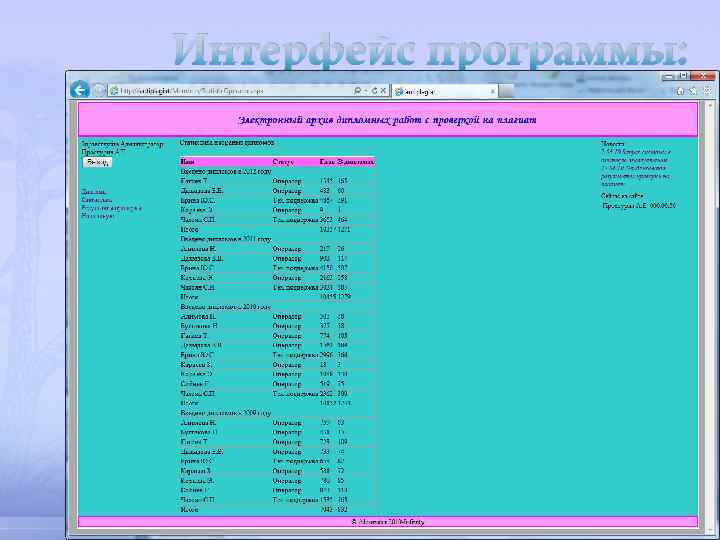Open the last link in left menu
The width and height of the screenshot is (720, 540).
coord(97,216)
